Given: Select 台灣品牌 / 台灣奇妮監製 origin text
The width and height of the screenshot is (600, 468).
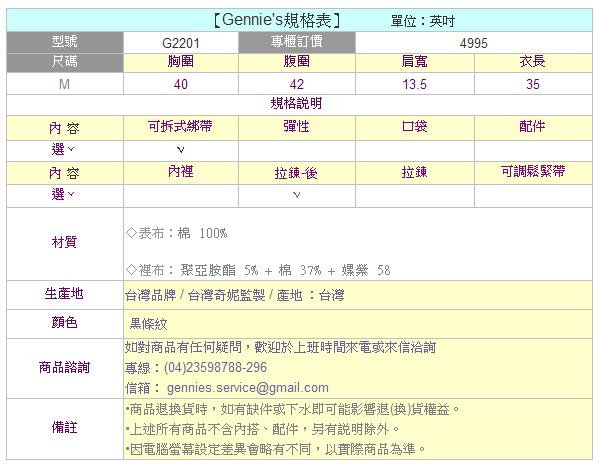Looking at the screenshot, I should click(235, 295).
